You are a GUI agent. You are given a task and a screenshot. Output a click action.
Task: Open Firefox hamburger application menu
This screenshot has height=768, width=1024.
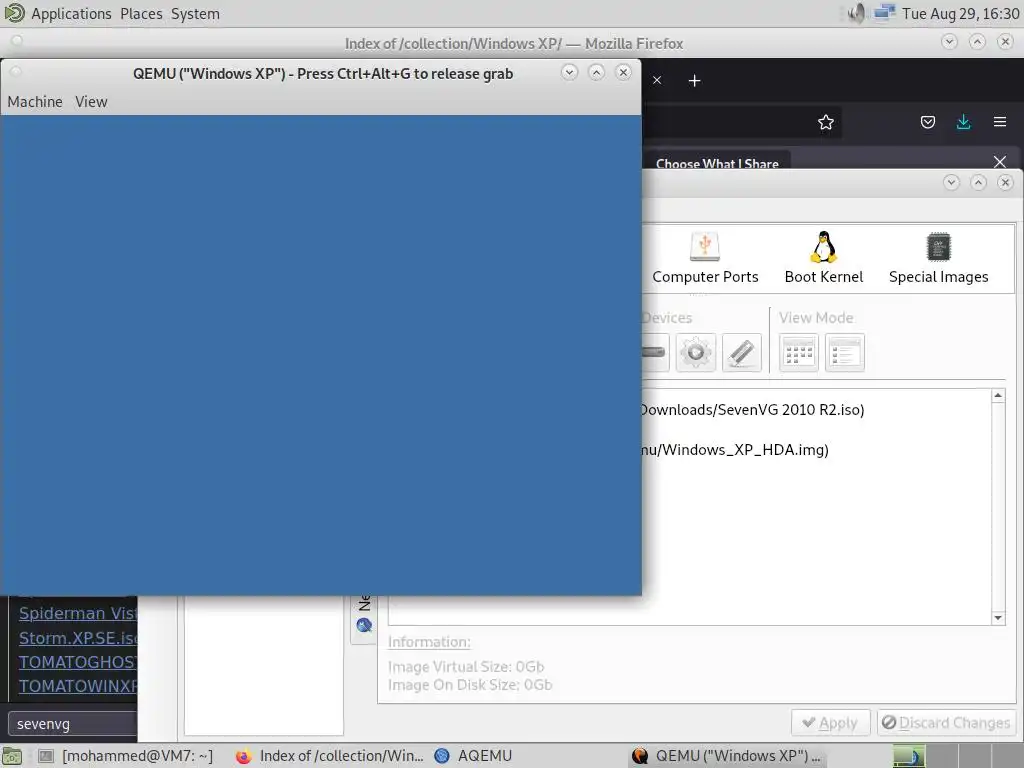(x=1000, y=122)
